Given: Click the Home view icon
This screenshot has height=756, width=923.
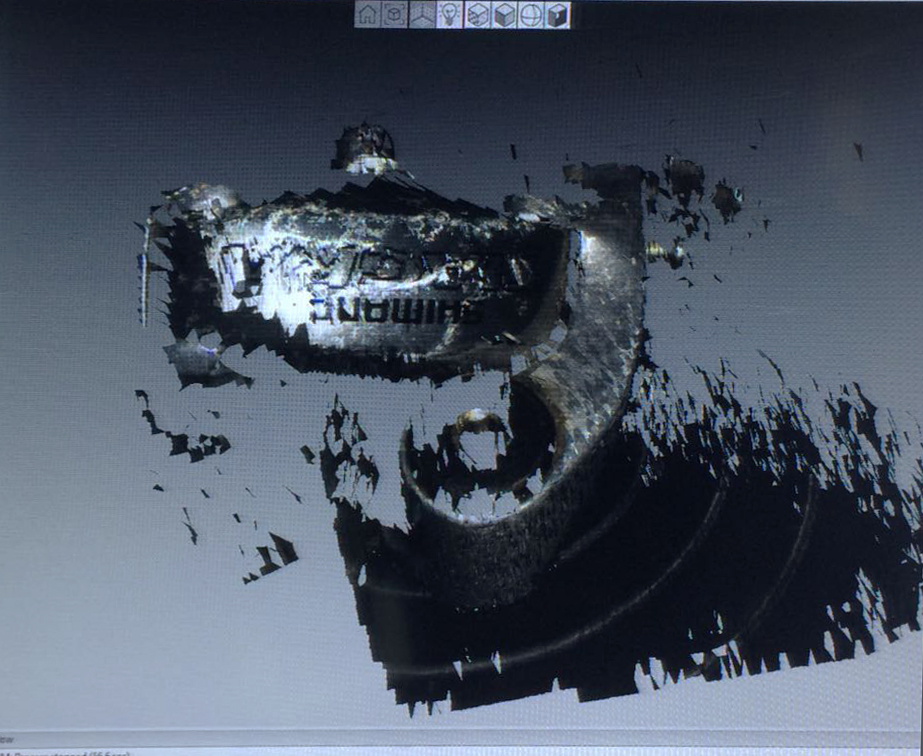Looking at the screenshot, I should [368, 14].
